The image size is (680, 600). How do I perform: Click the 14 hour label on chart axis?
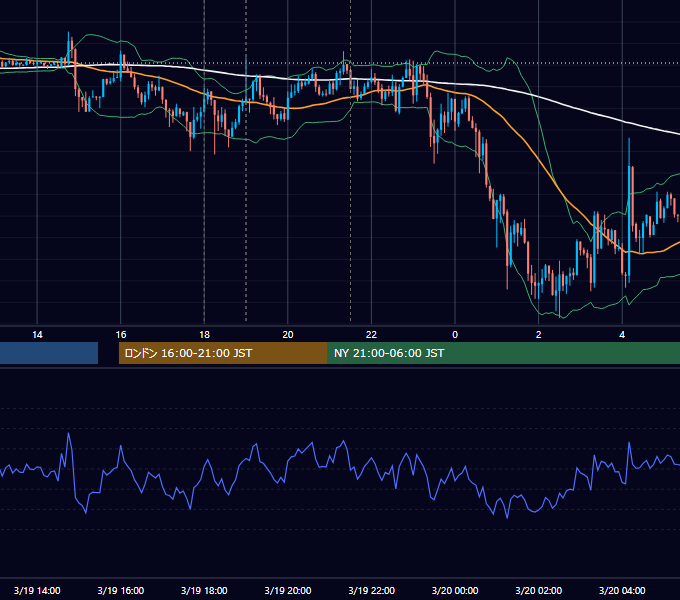tap(37, 335)
